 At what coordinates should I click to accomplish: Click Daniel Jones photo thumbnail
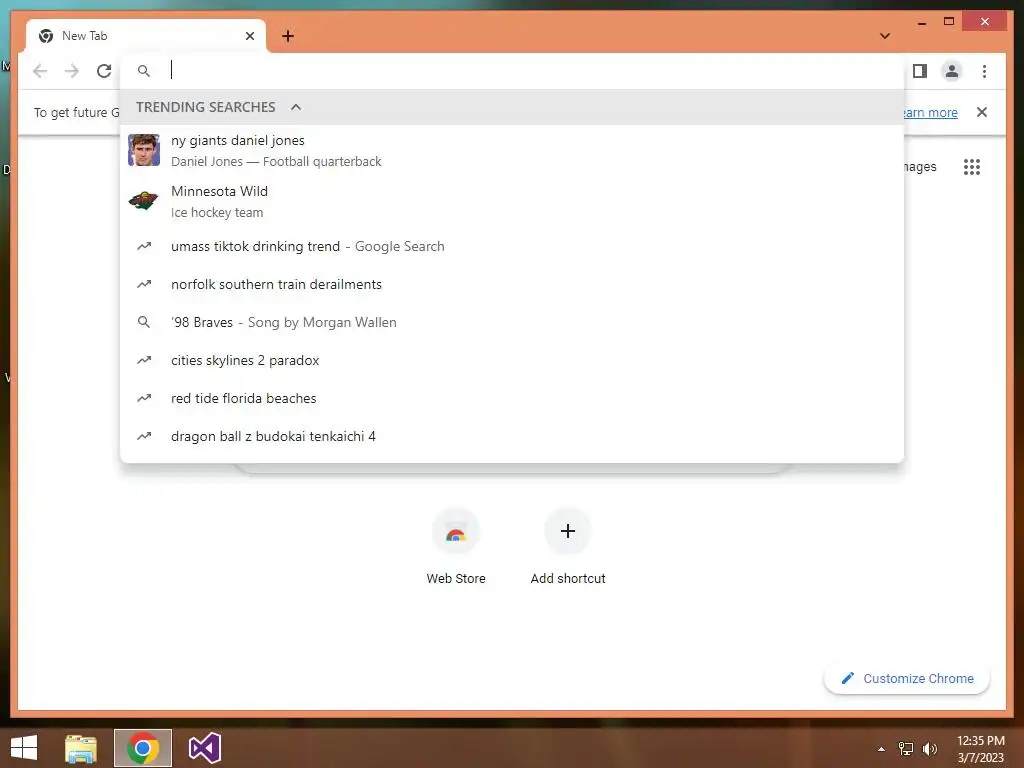click(x=144, y=150)
